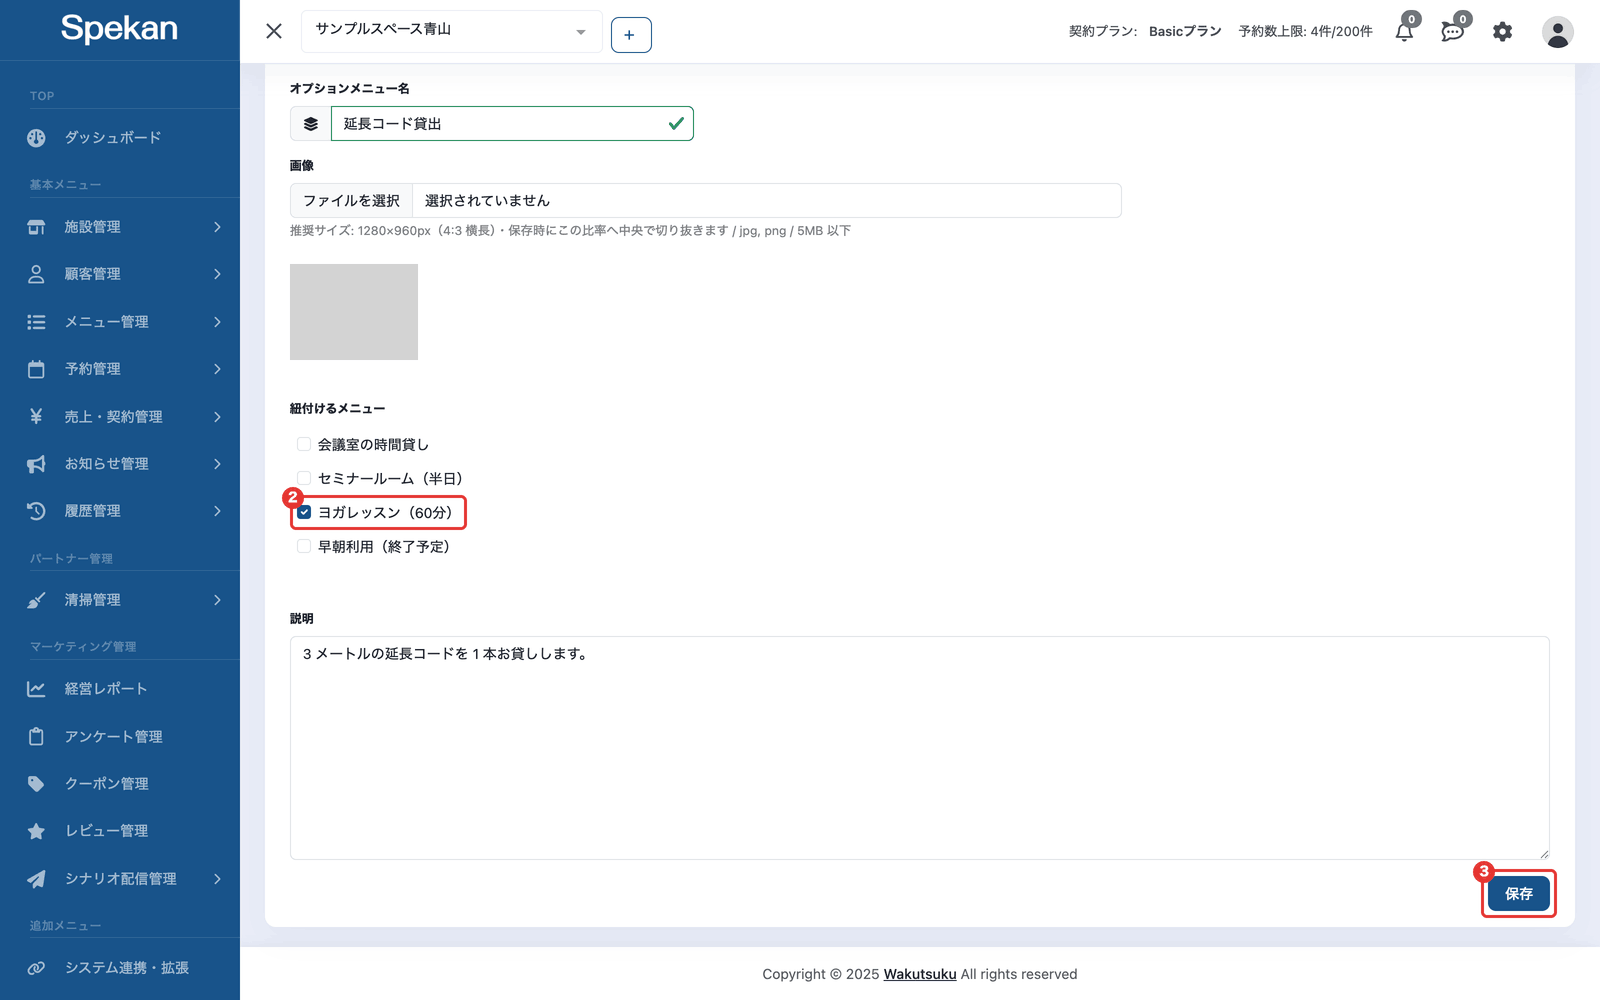Open the notifications bell icon
The height and width of the screenshot is (1000, 1600).
tap(1404, 31)
